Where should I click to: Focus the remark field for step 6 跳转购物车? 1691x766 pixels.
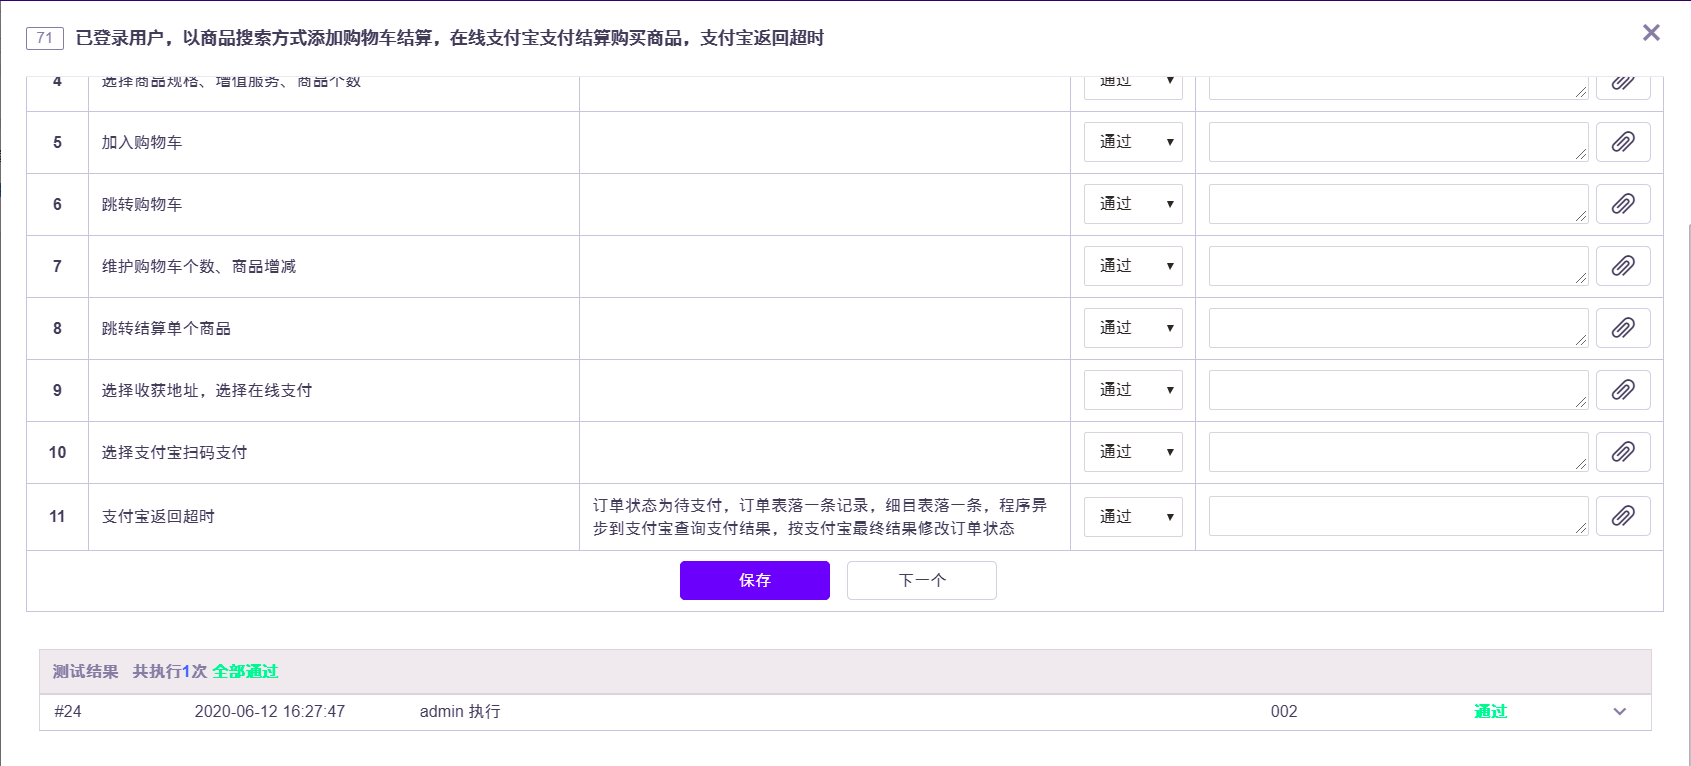[x=1398, y=204]
